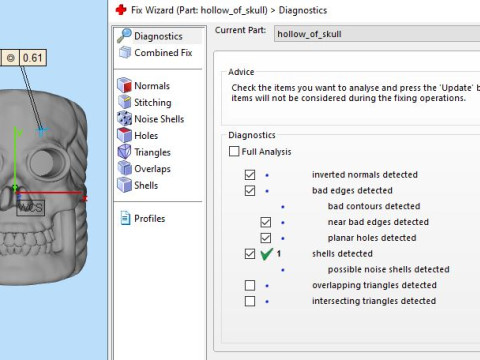
Task: Open the Profiles document icon
Action: point(125,218)
